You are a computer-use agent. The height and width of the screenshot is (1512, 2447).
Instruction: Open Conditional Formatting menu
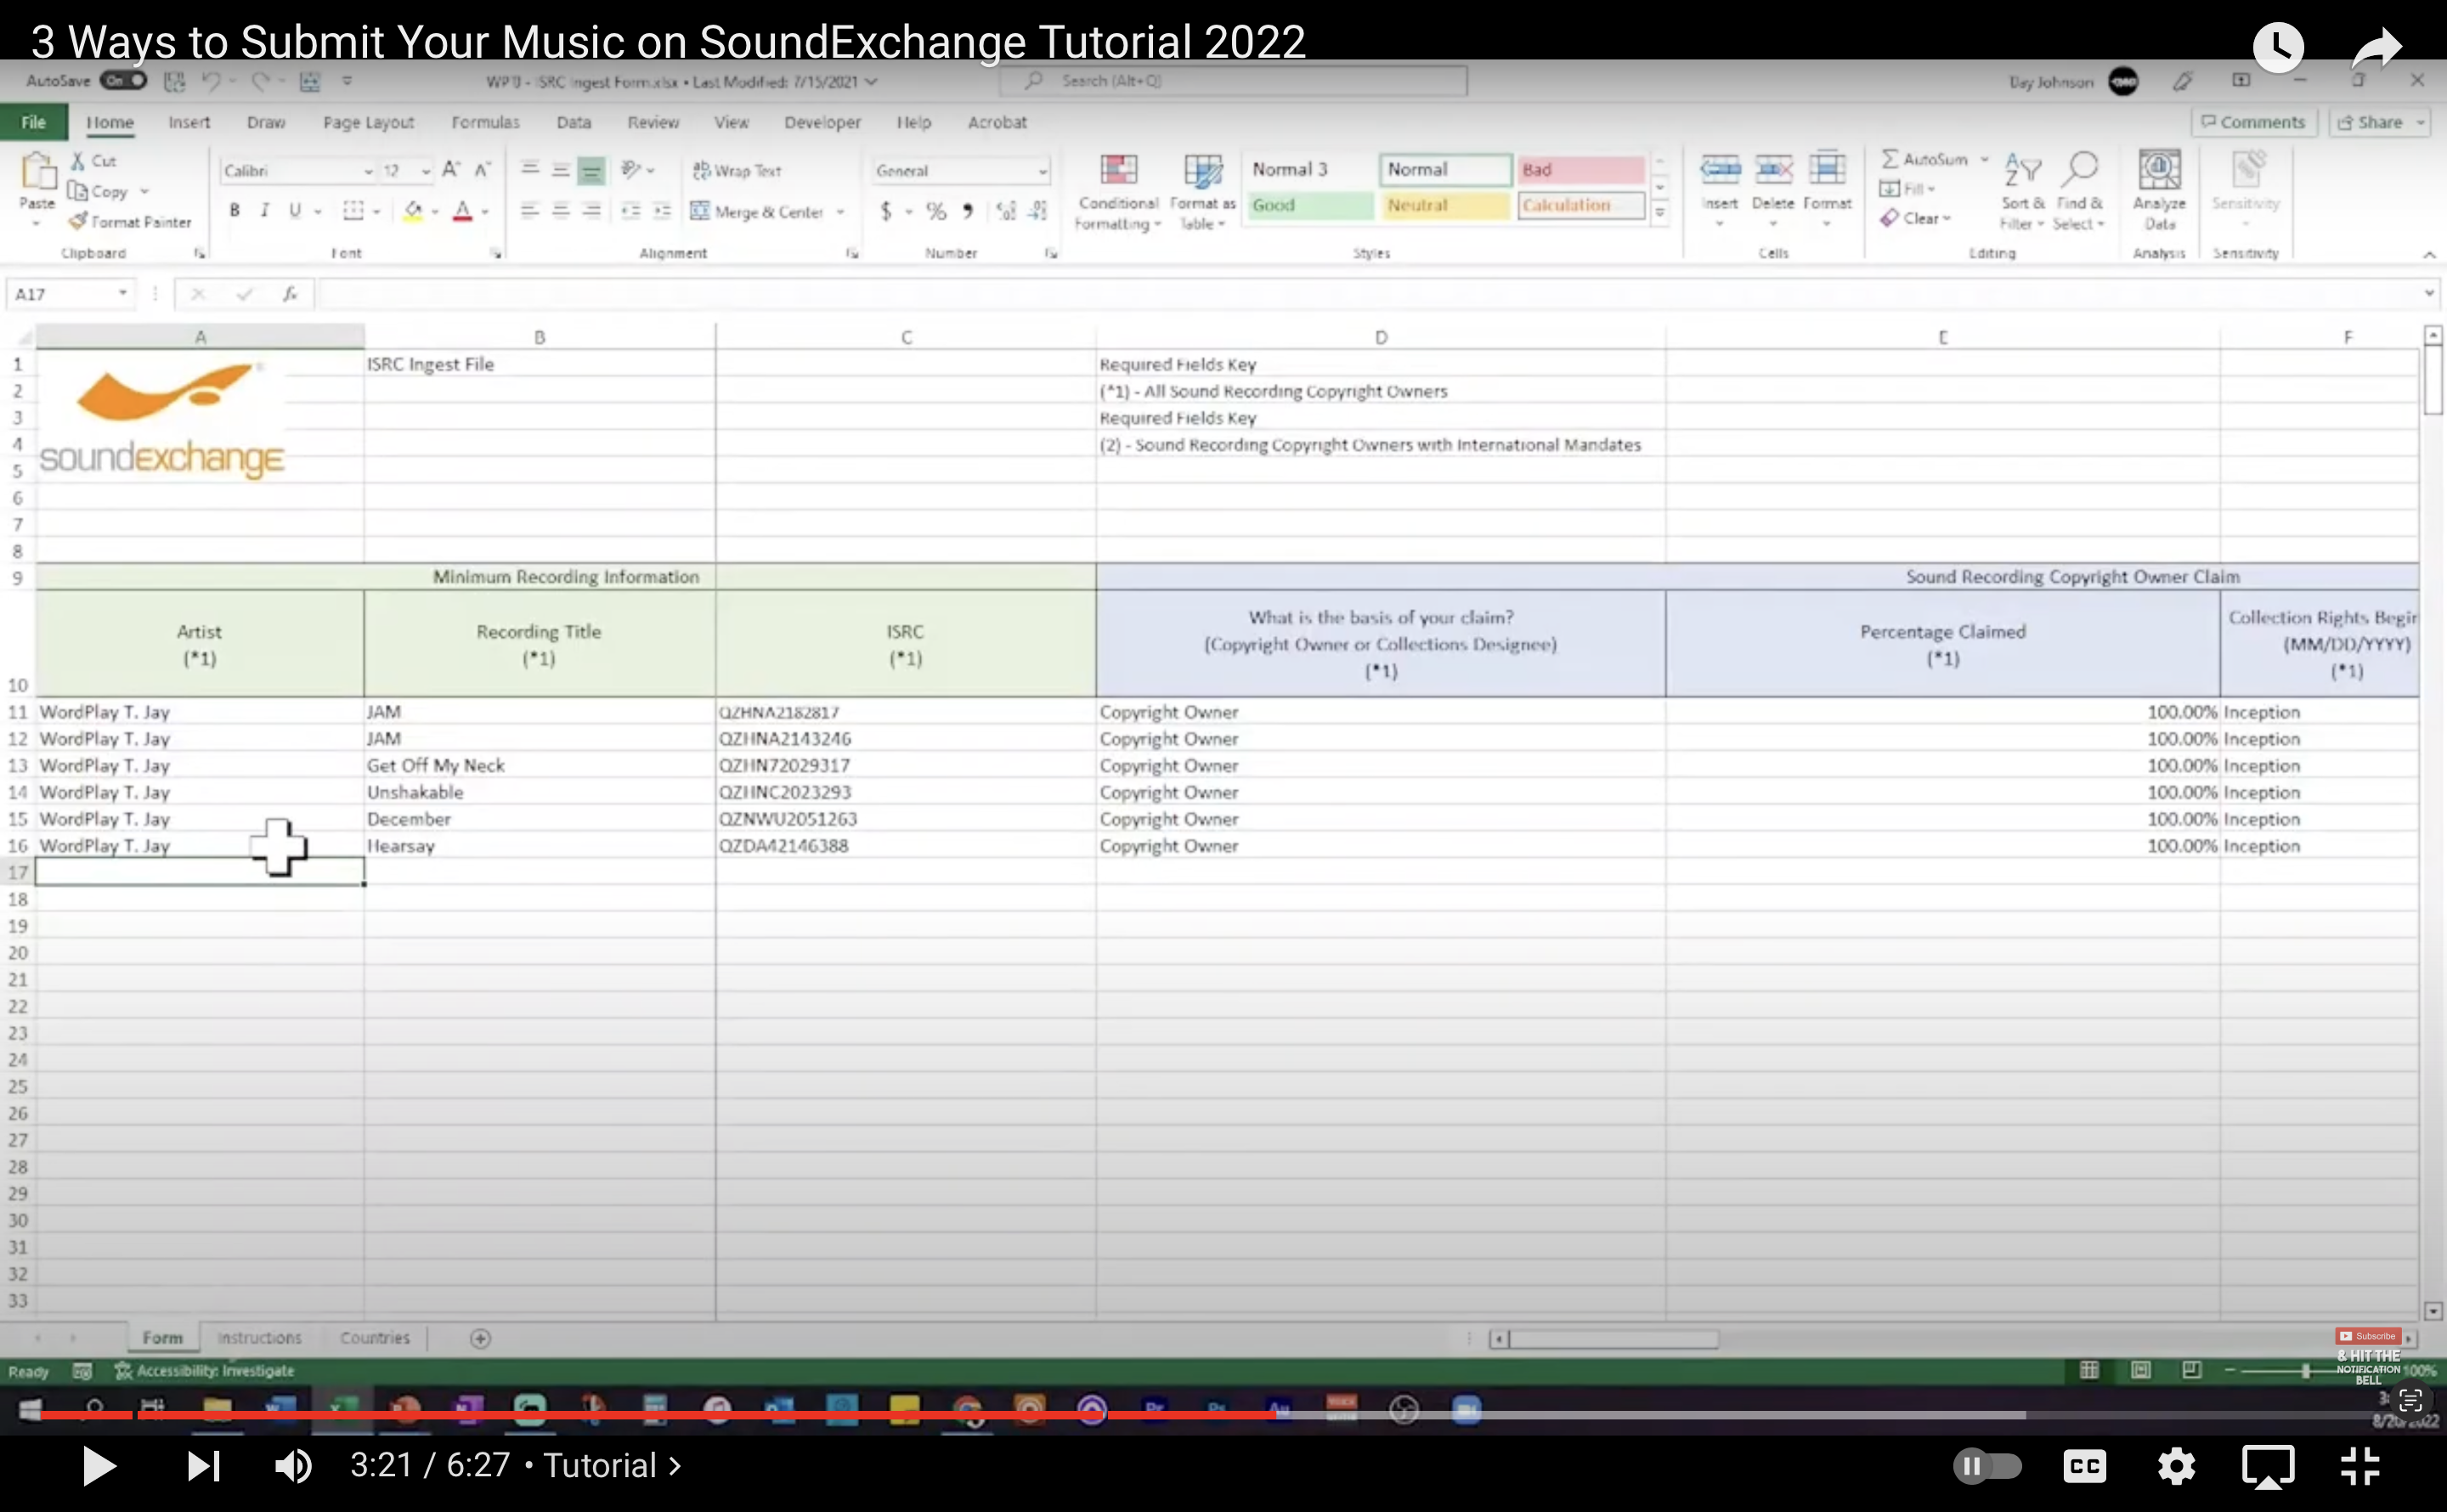click(1118, 192)
